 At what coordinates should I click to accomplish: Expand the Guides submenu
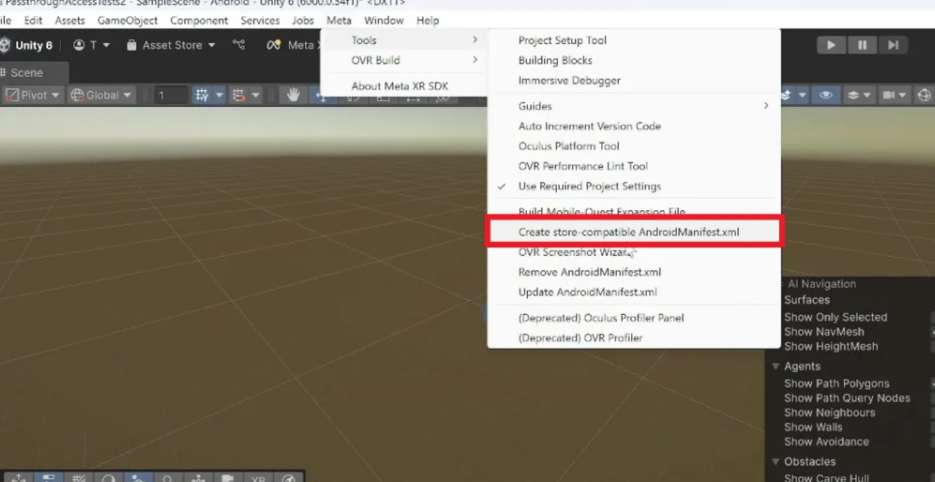(x=634, y=106)
